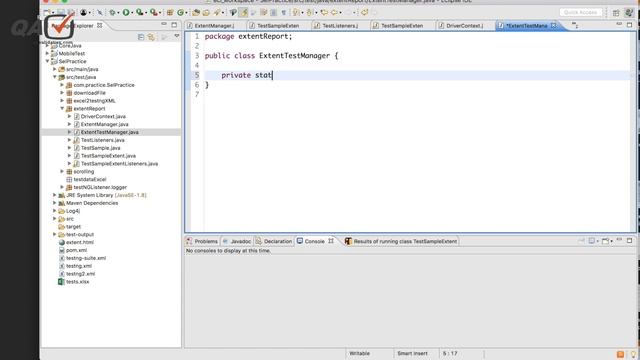Collapse the extentReport package
This screenshot has width=640, height=360.
[62, 109]
